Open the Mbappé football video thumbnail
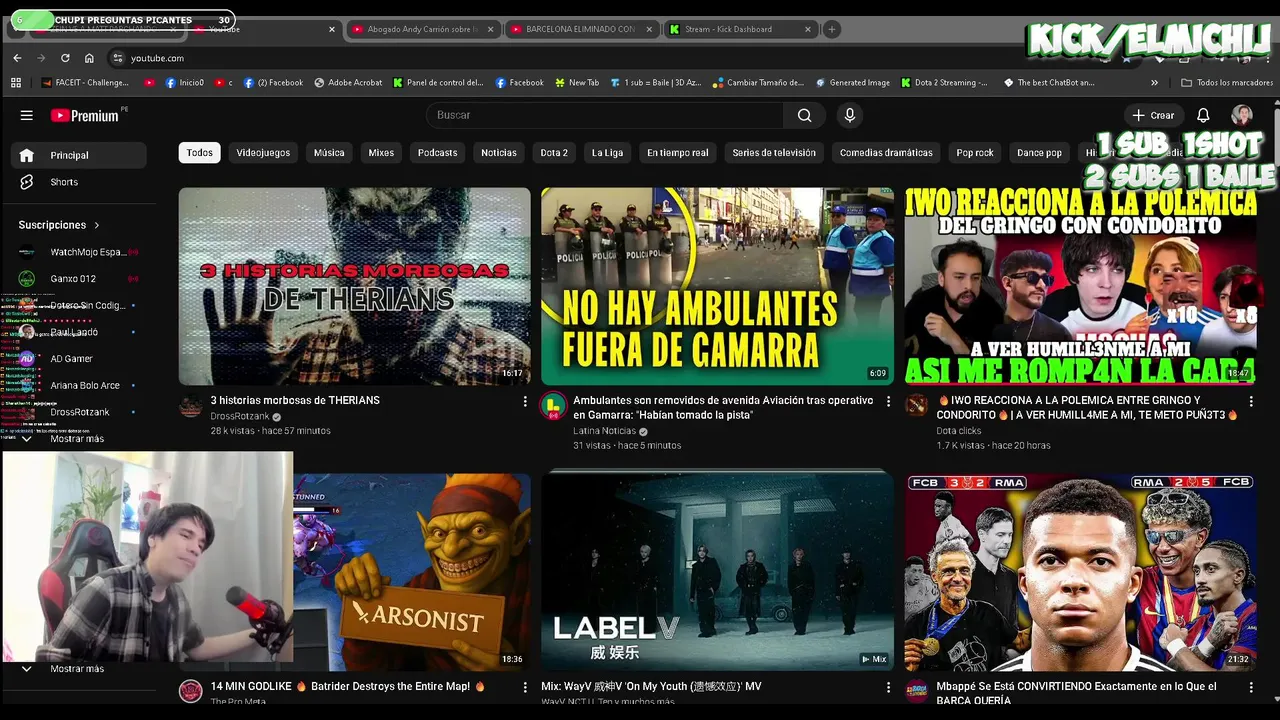Viewport: 1280px width, 720px height. pos(1080,572)
